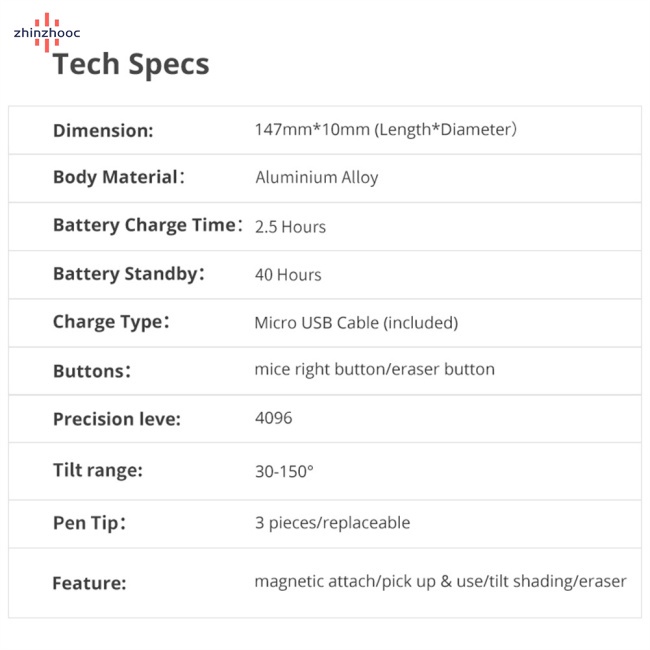Click the magnetic attach feature description
Image resolution: width=650 pixels, height=650 pixels.
(x=440, y=582)
